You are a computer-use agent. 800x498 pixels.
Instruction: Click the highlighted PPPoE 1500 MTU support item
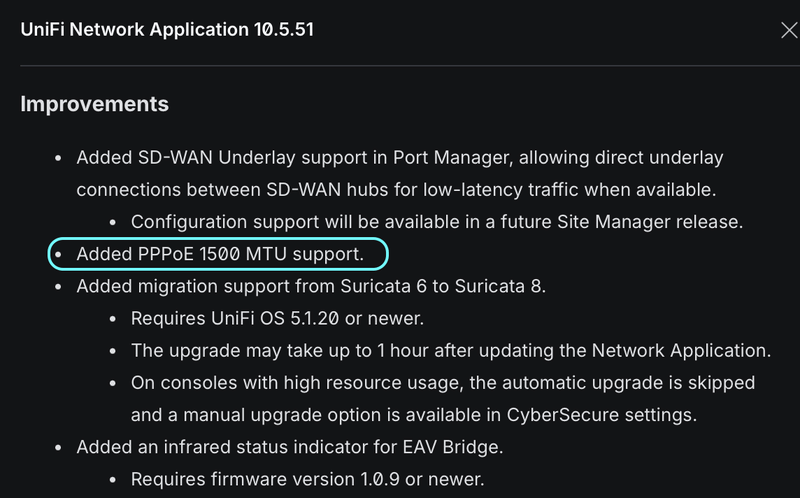tap(218, 254)
